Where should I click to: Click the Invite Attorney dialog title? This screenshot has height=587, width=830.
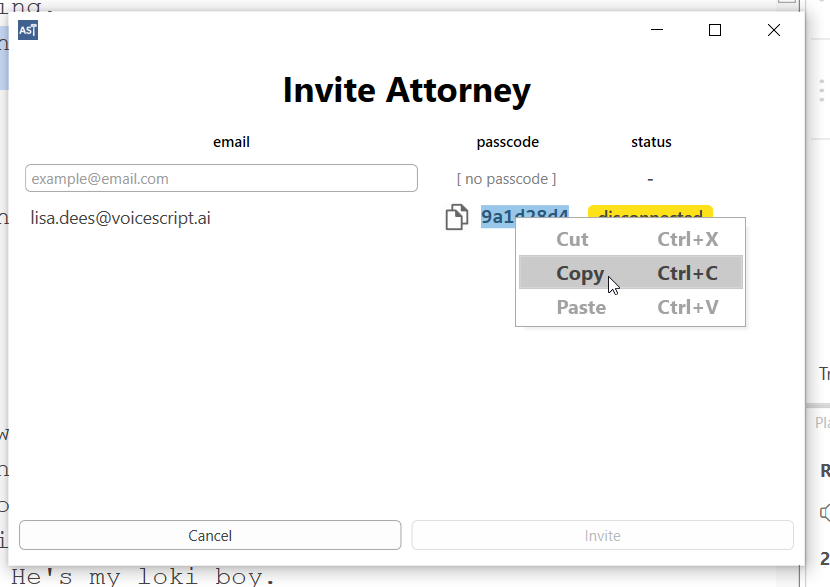pos(406,90)
